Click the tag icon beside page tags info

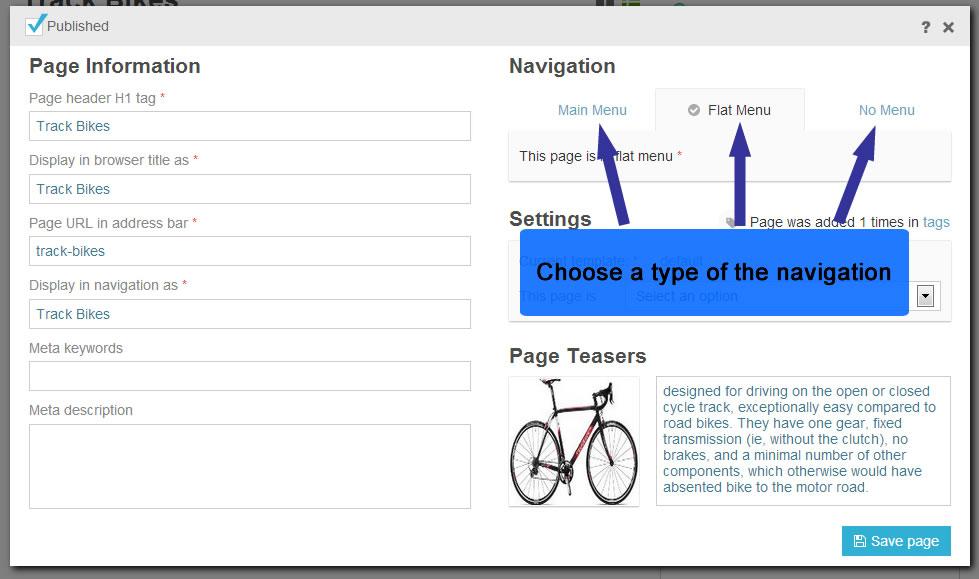[729, 222]
